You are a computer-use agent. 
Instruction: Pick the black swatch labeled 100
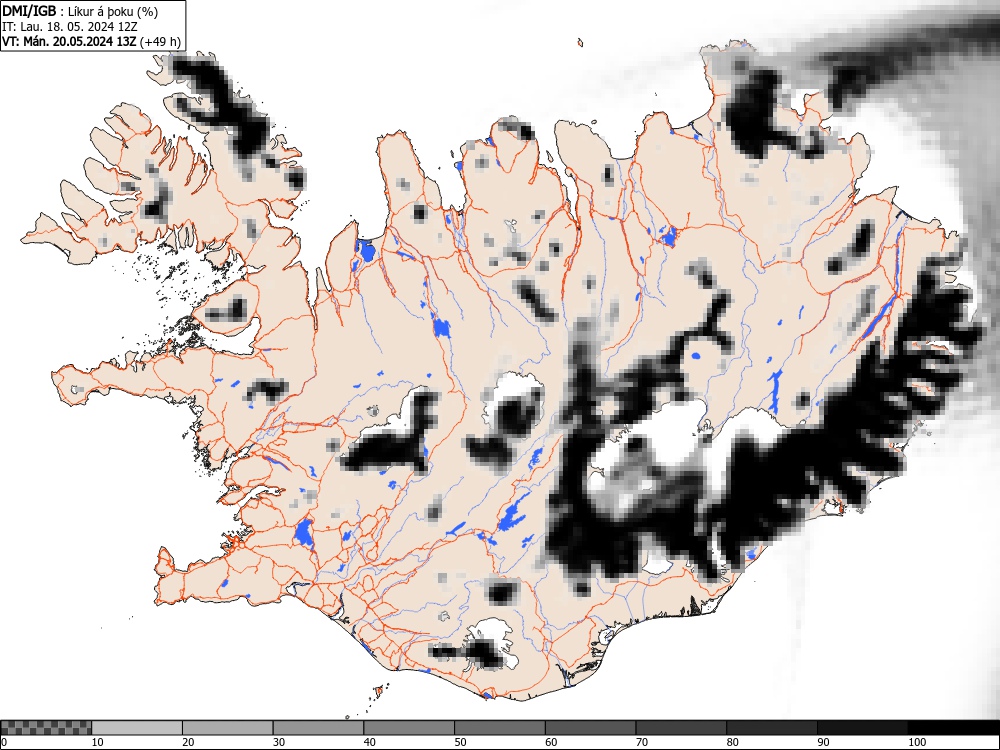(x=953, y=728)
